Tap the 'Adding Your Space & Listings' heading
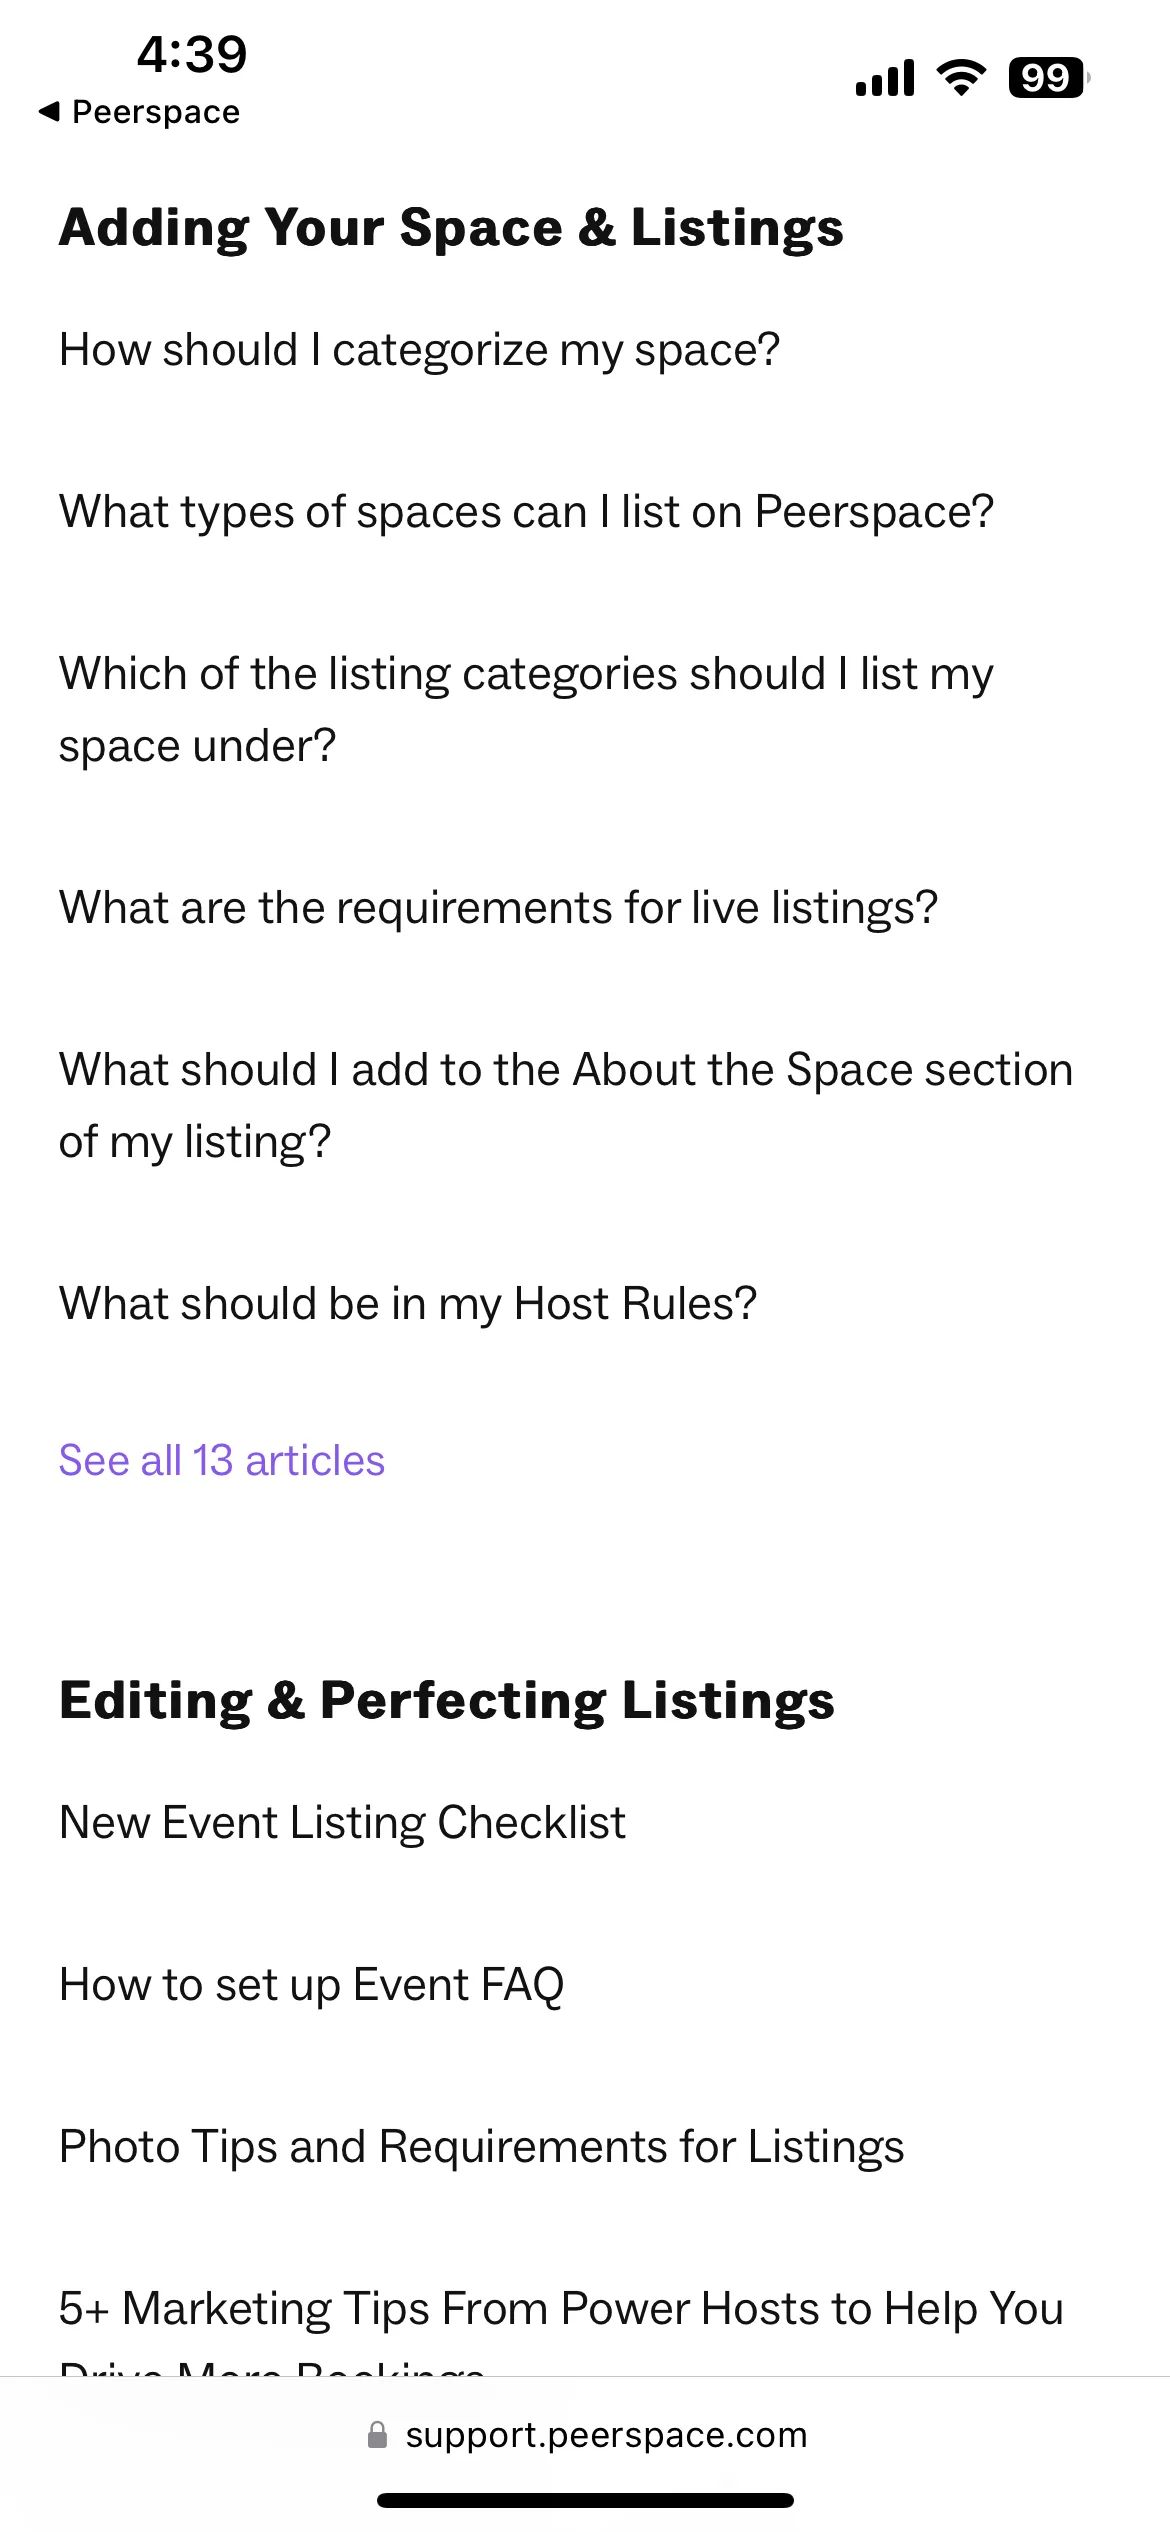The height and width of the screenshot is (2532, 1170). 451,228
